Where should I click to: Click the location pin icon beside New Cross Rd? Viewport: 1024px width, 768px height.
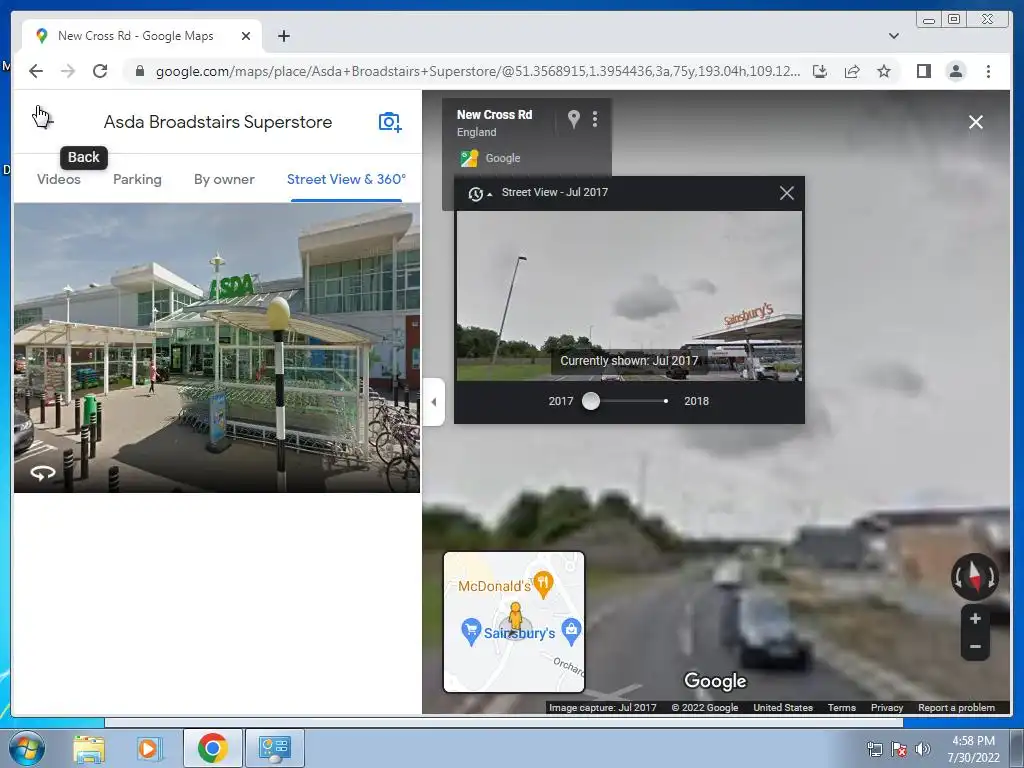click(573, 119)
